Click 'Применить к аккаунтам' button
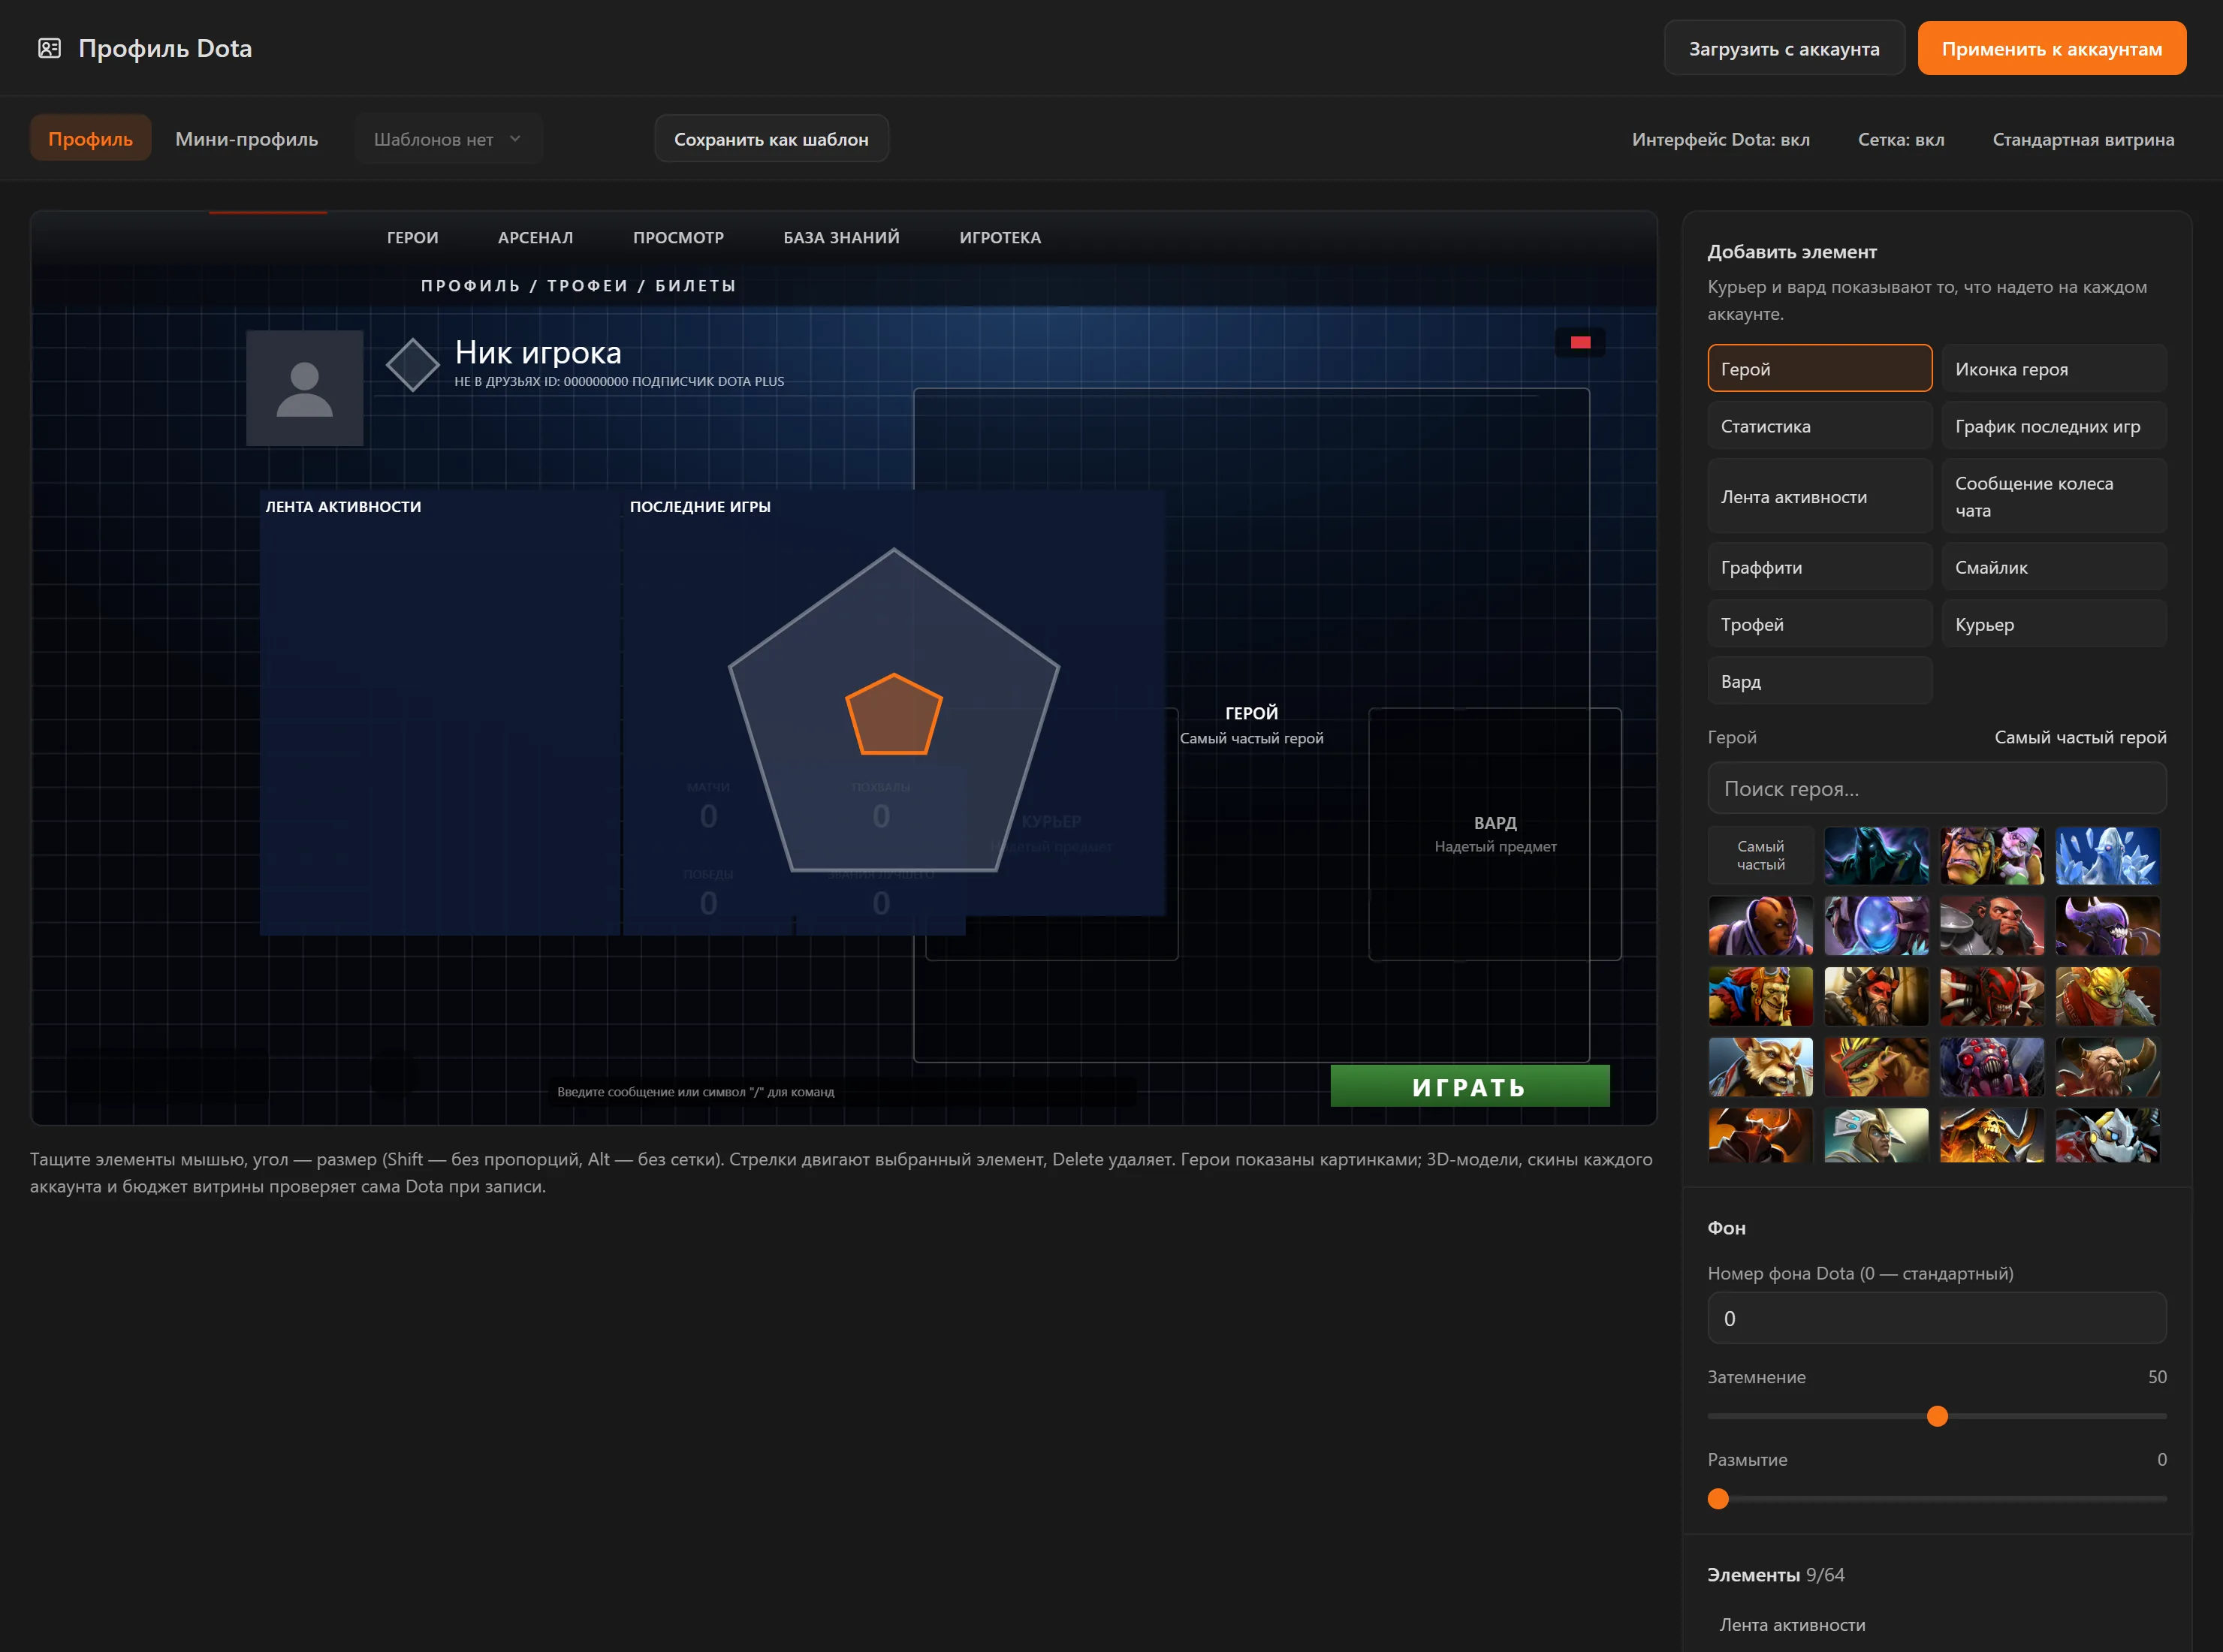 [2051, 48]
